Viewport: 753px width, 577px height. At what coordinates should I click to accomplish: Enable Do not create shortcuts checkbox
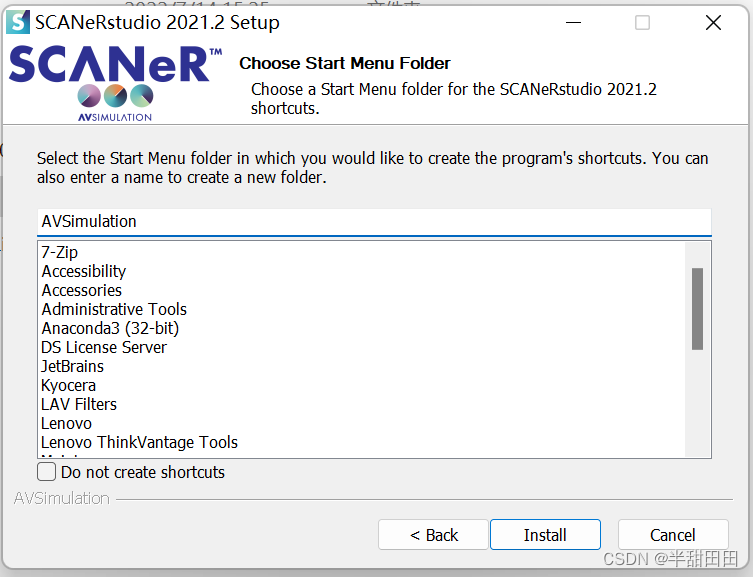pyautogui.click(x=47, y=472)
